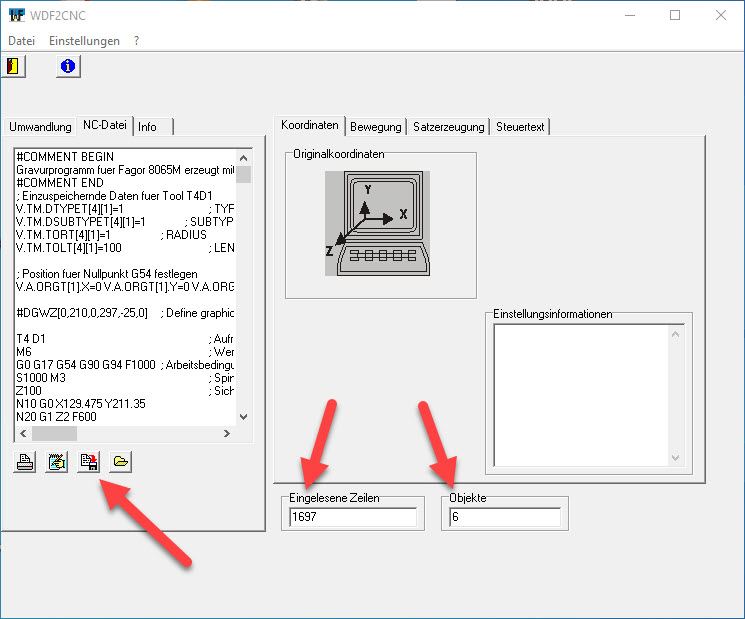Image resolution: width=745 pixels, height=619 pixels.
Task: Click NC code scroll right arrow
Action: [227, 433]
